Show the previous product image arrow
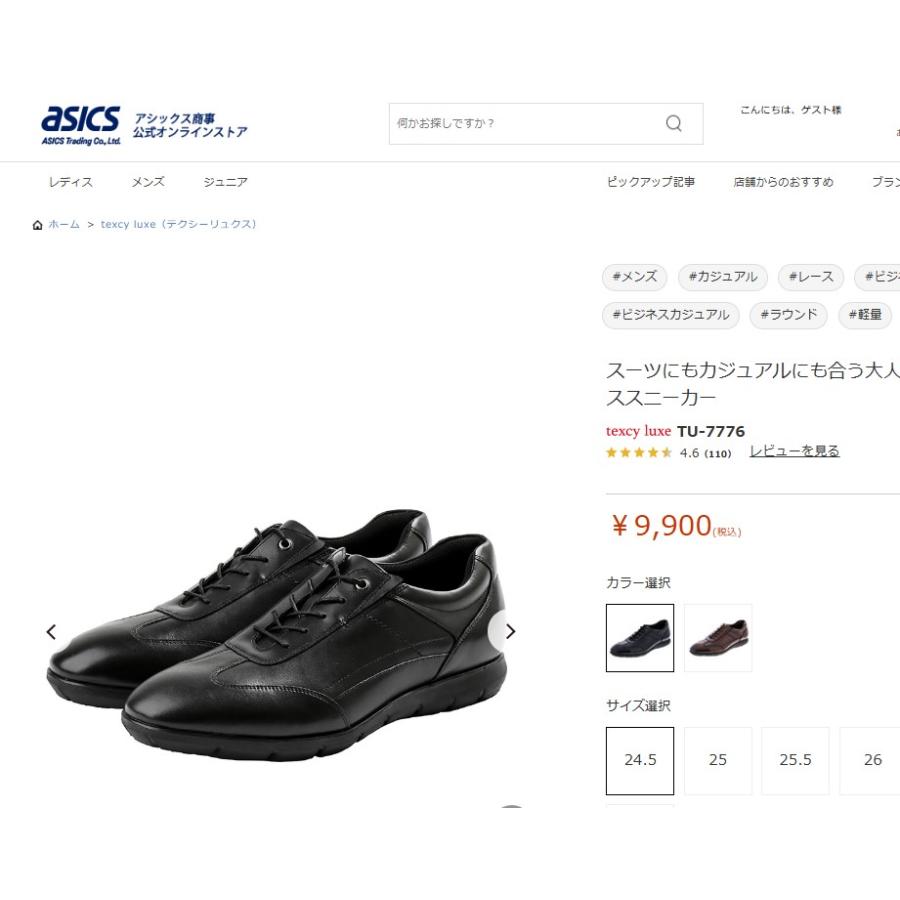Image resolution: width=900 pixels, height=900 pixels. (x=51, y=631)
